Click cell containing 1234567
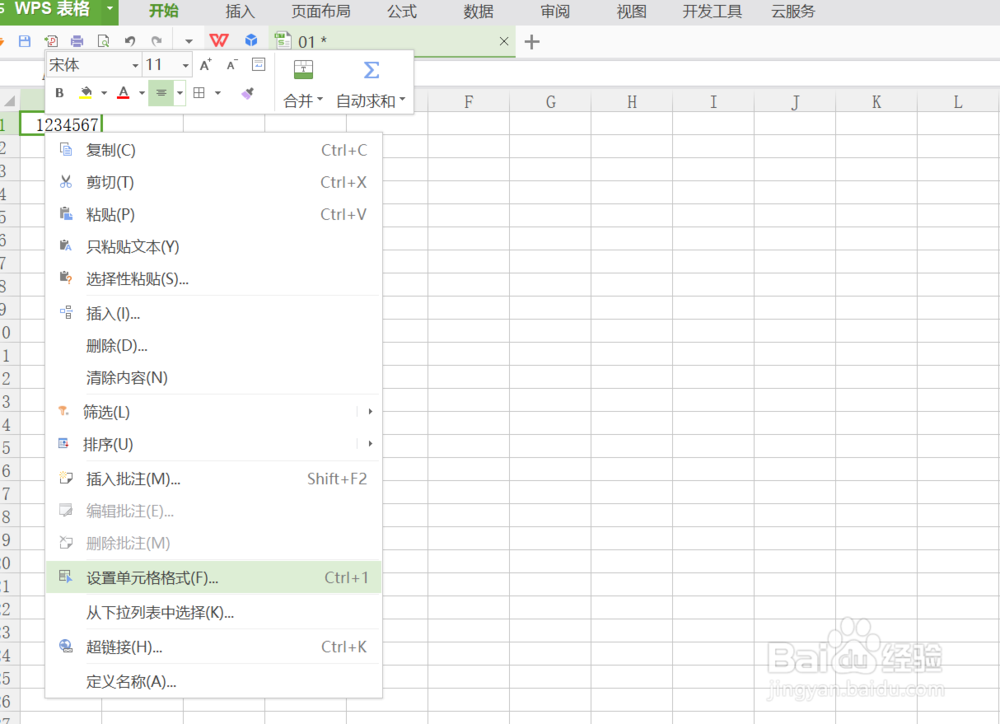The width and height of the screenshot is (1000, 724). (x=61, y=124)
